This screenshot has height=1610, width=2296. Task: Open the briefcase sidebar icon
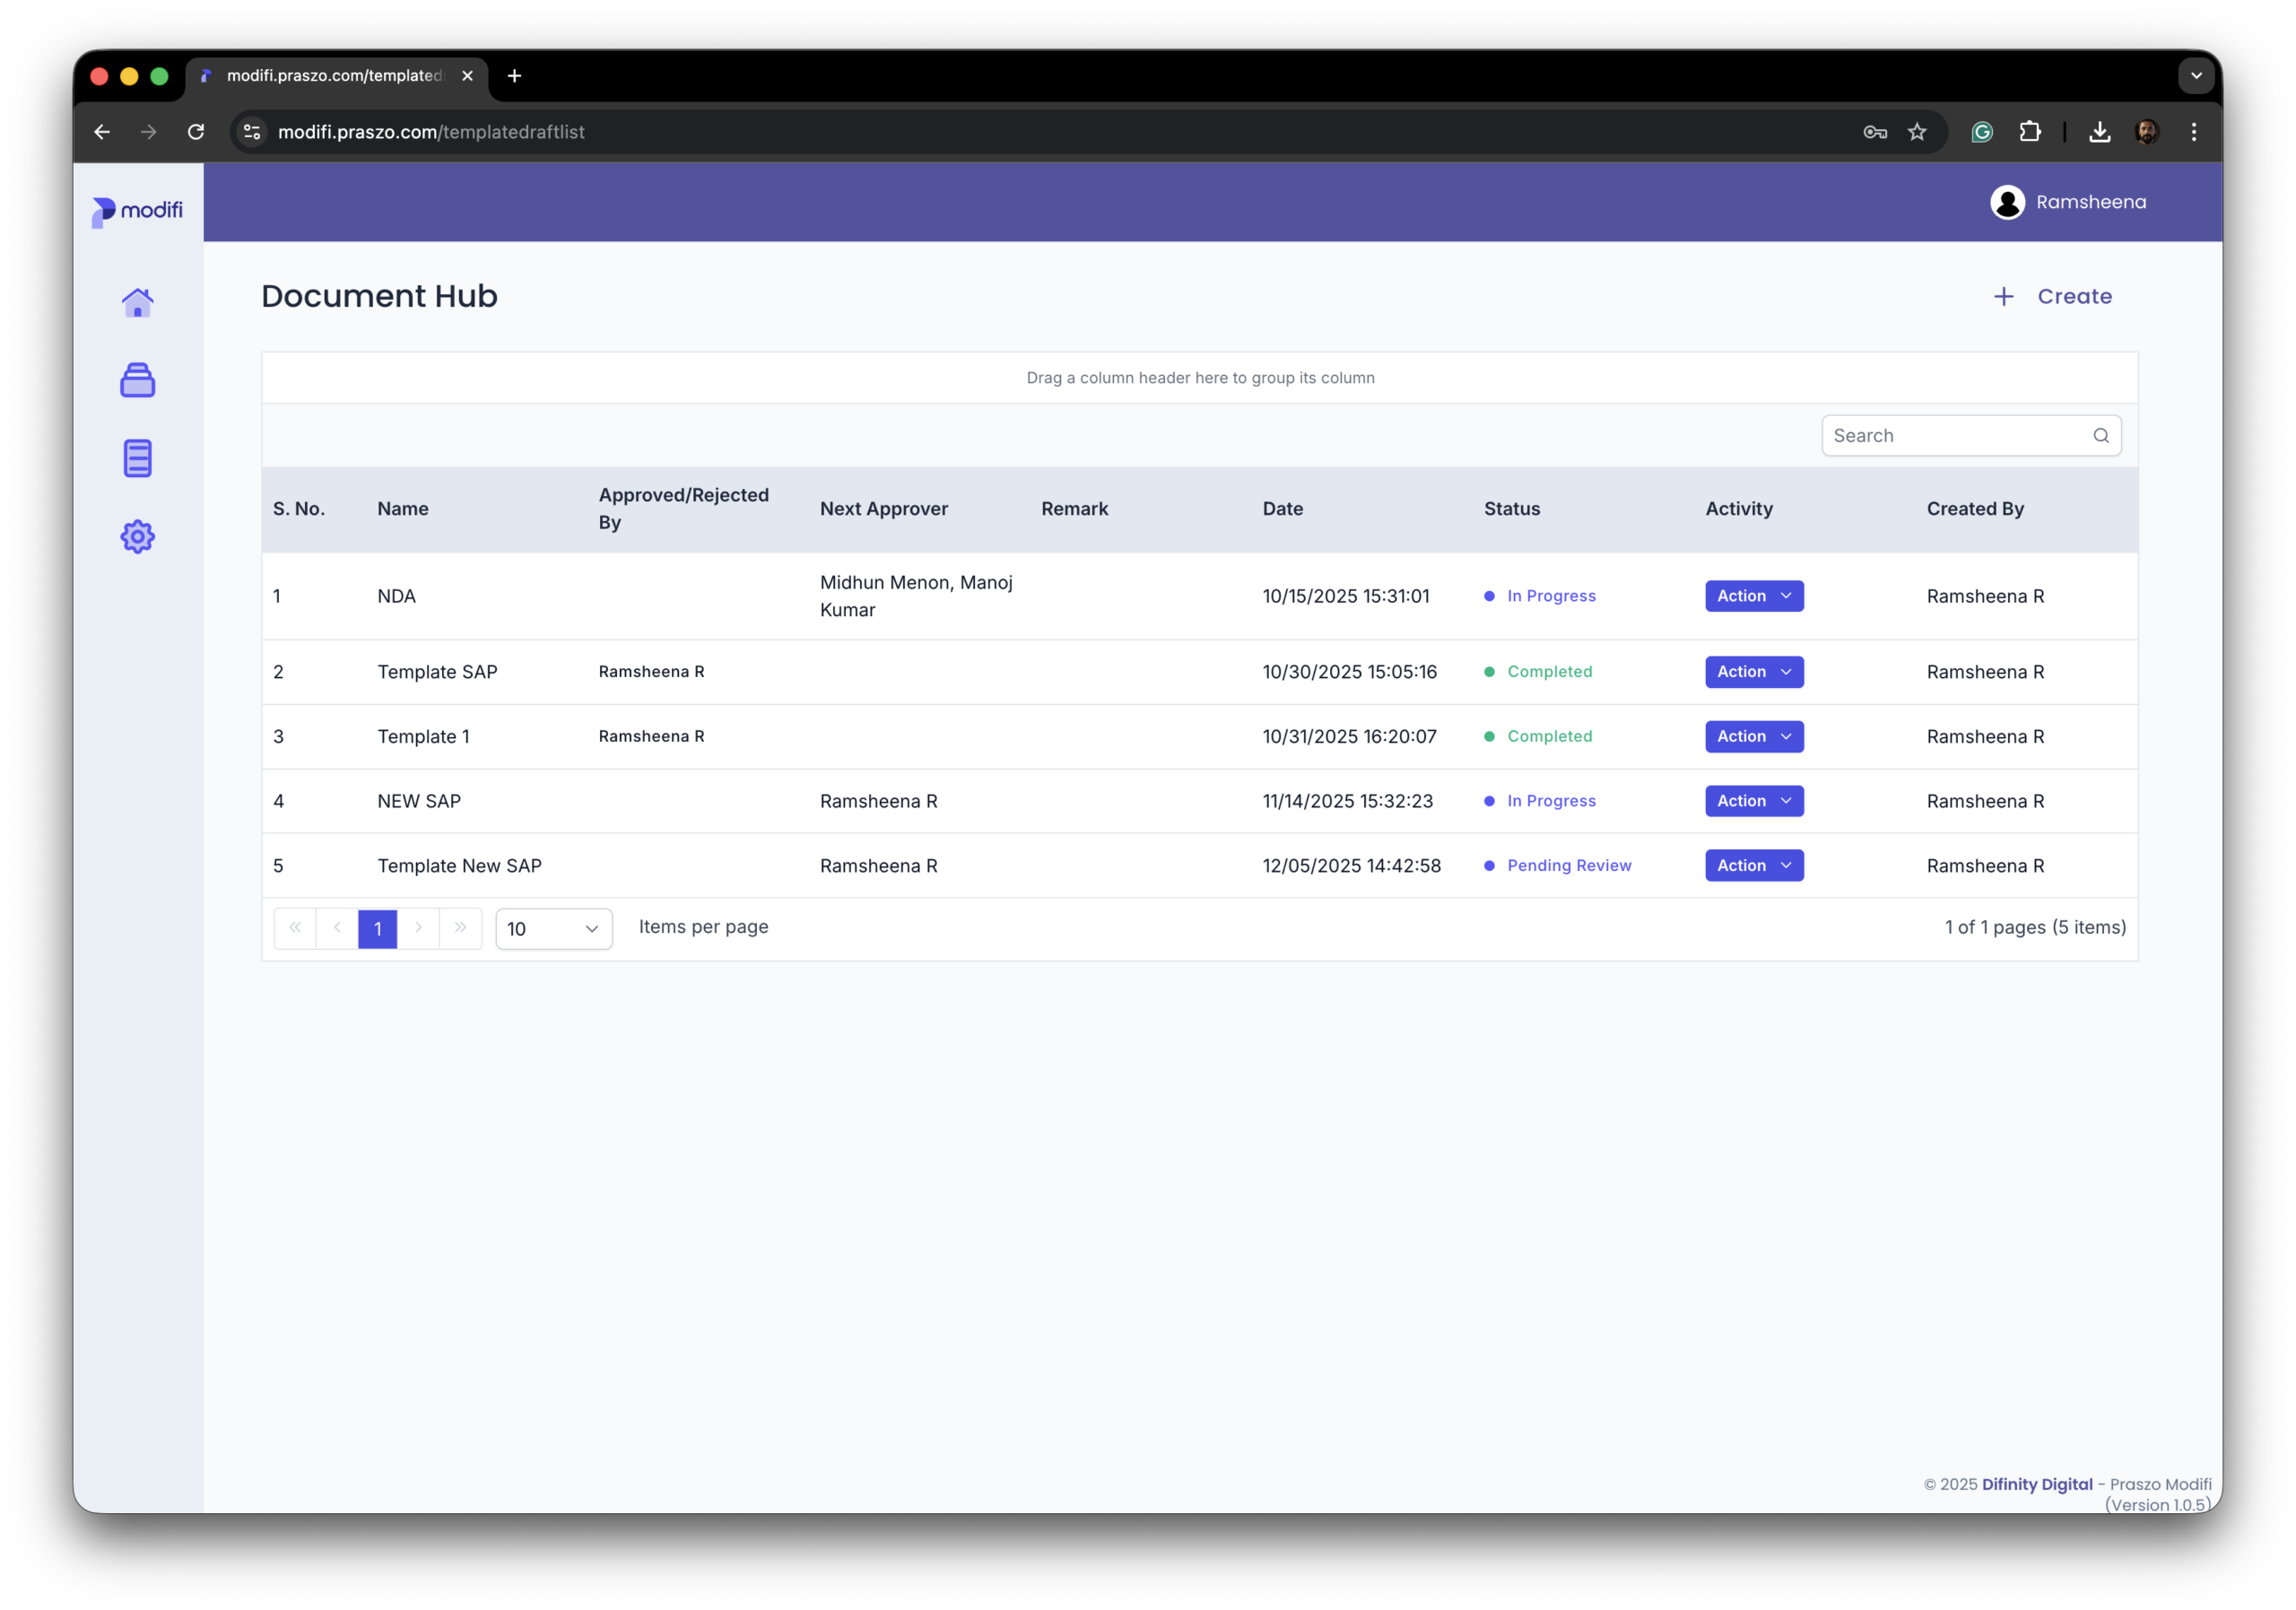pyautogui.click(x=137, y=380)
